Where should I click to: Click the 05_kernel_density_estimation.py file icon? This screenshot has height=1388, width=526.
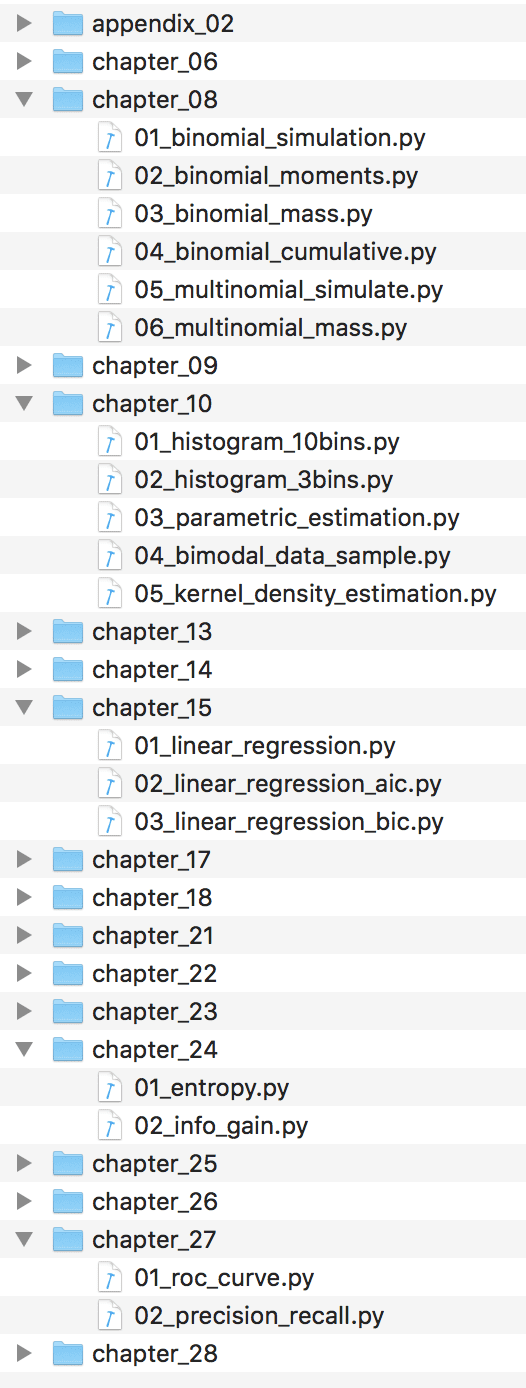[108, 594]
